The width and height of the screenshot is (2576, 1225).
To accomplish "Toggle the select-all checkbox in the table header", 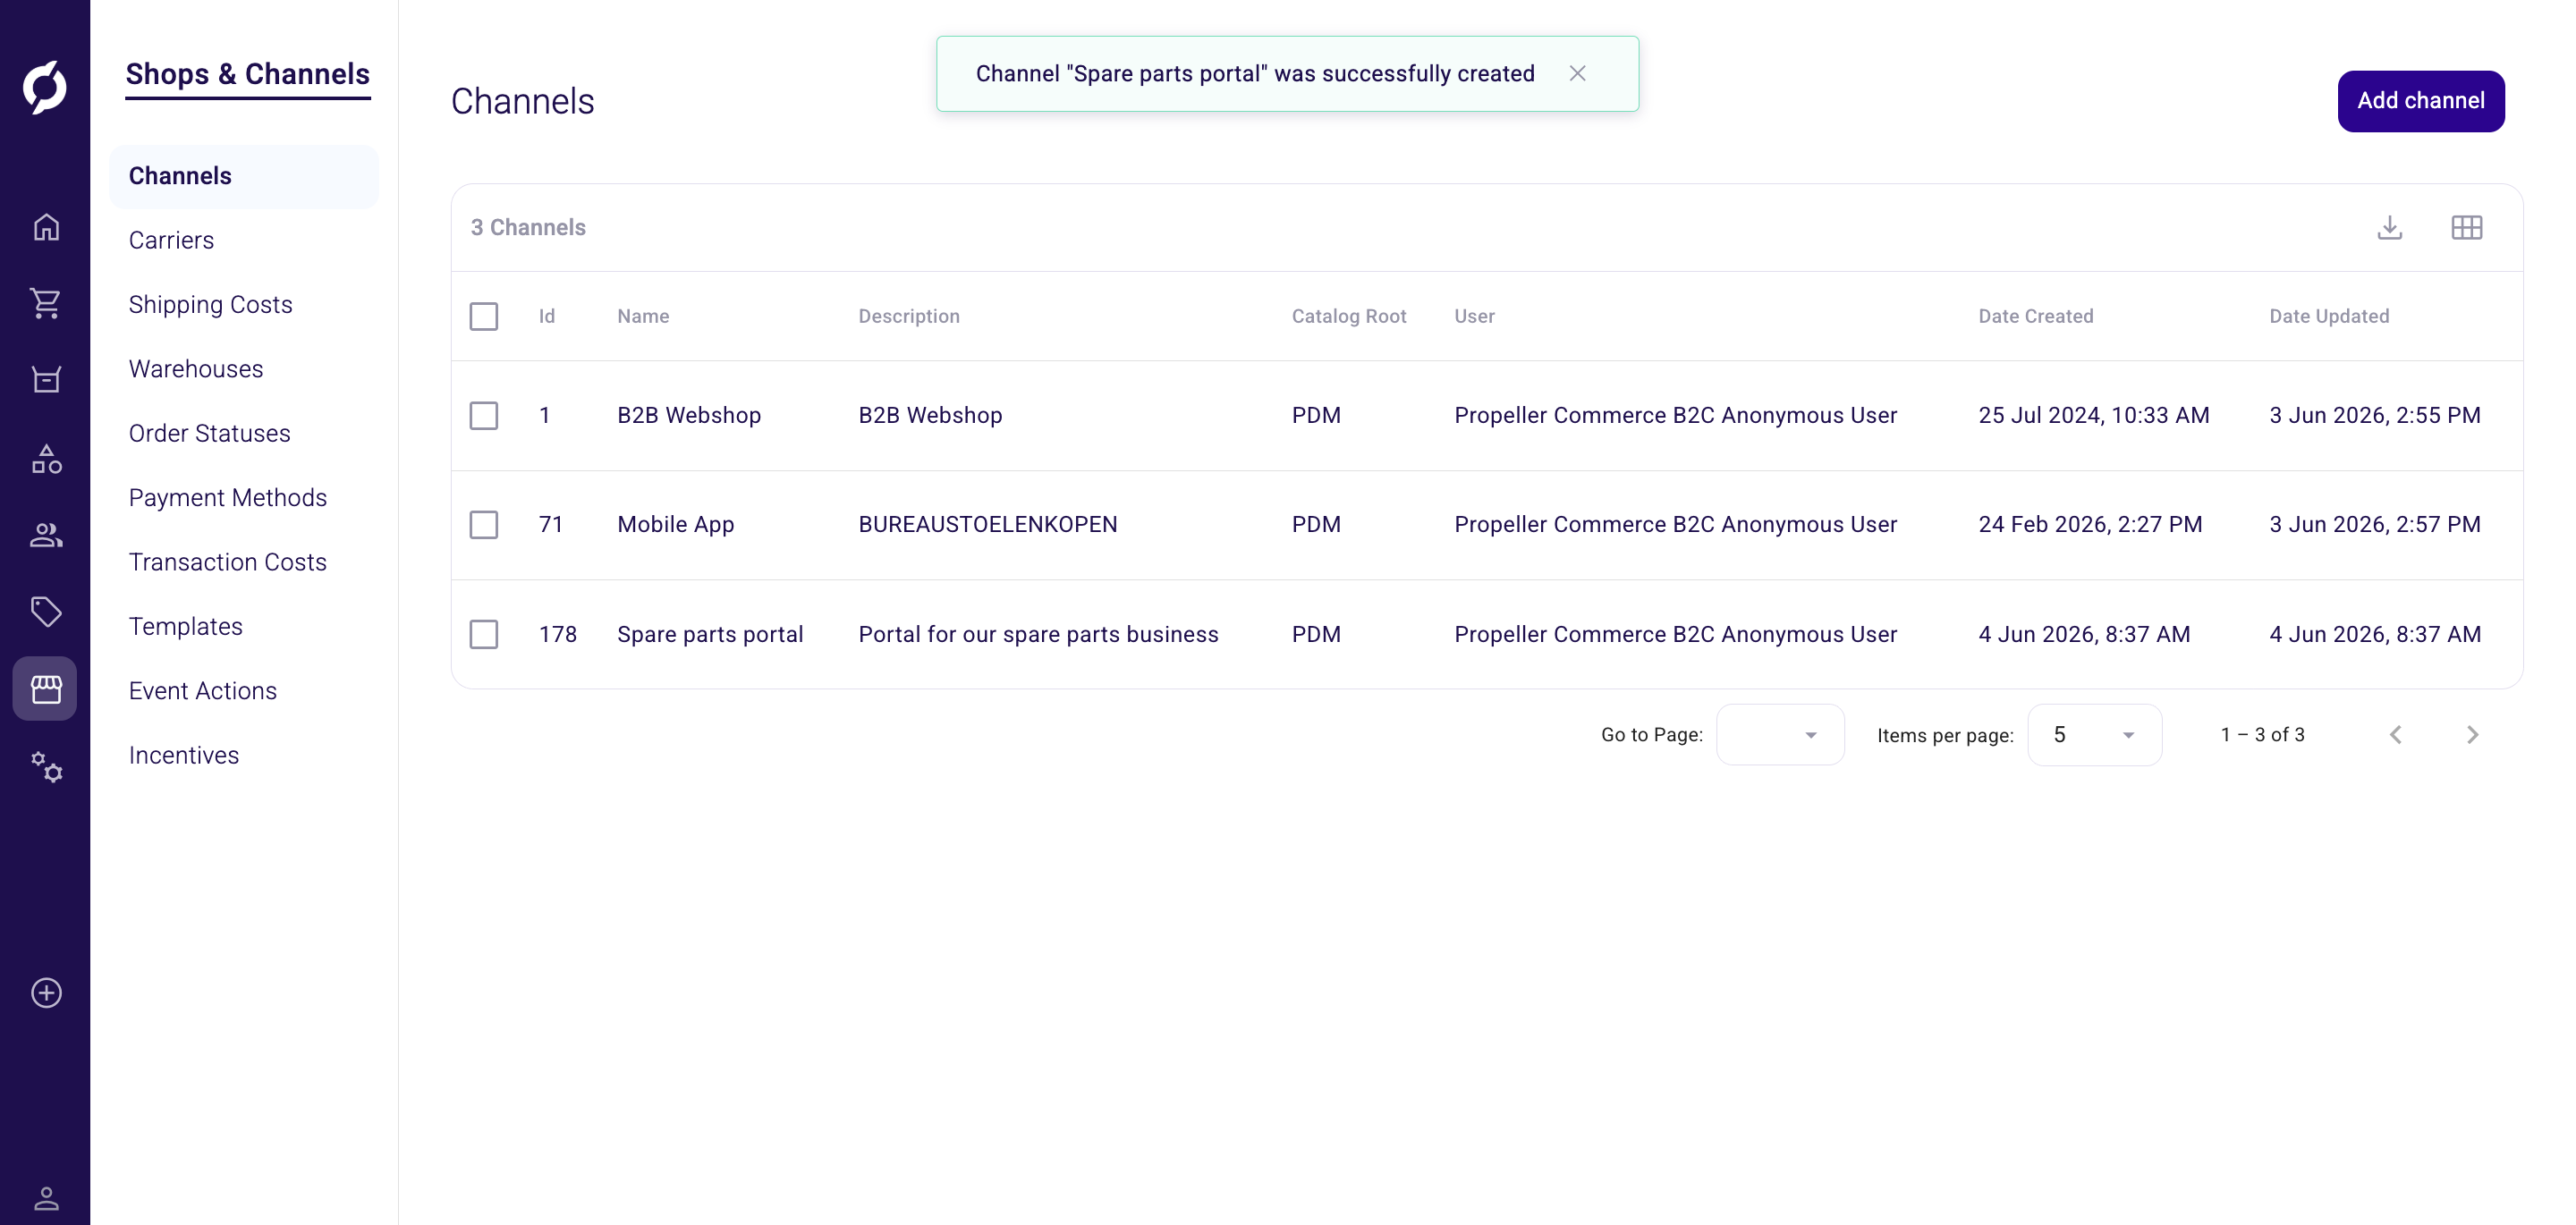I will tap(484, 316).
